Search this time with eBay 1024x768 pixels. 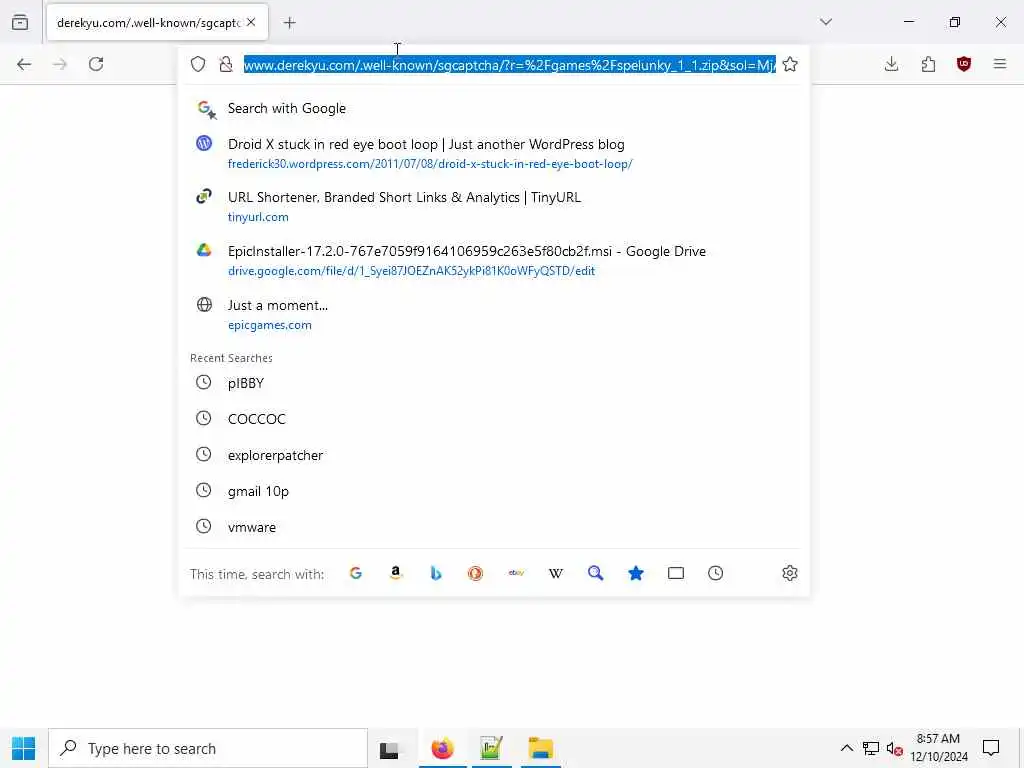tap(516, 573)
